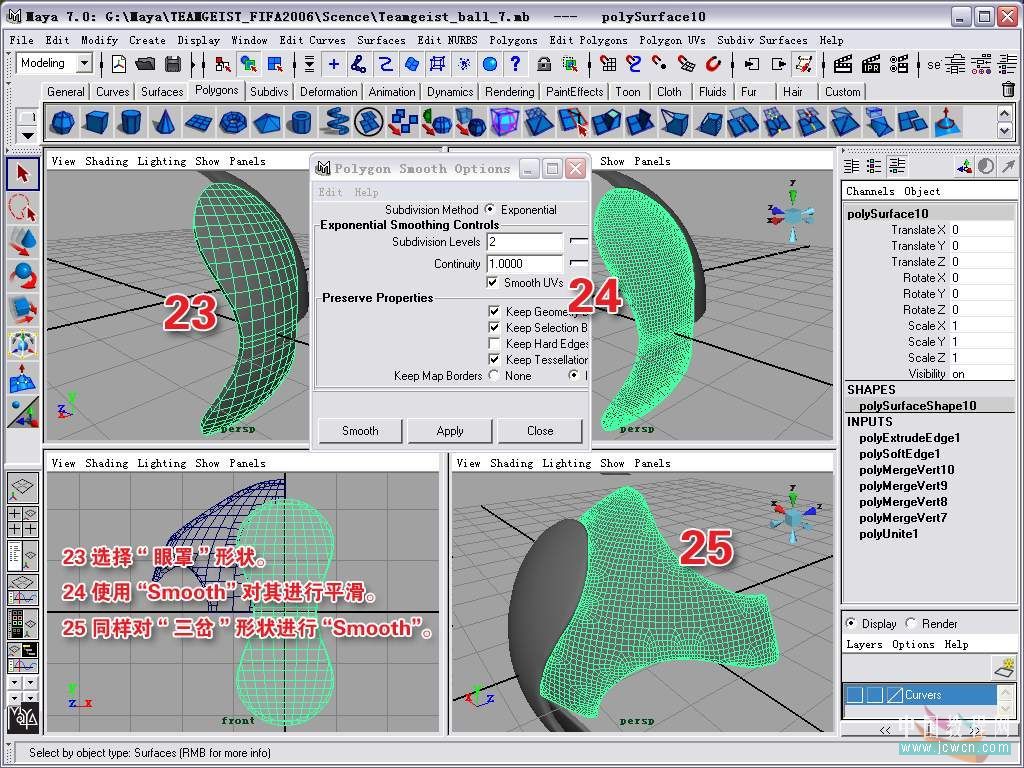Click the Open Scene folder icon
The height and width of the screenshot is (768, 1024).
tap(145, 64)
